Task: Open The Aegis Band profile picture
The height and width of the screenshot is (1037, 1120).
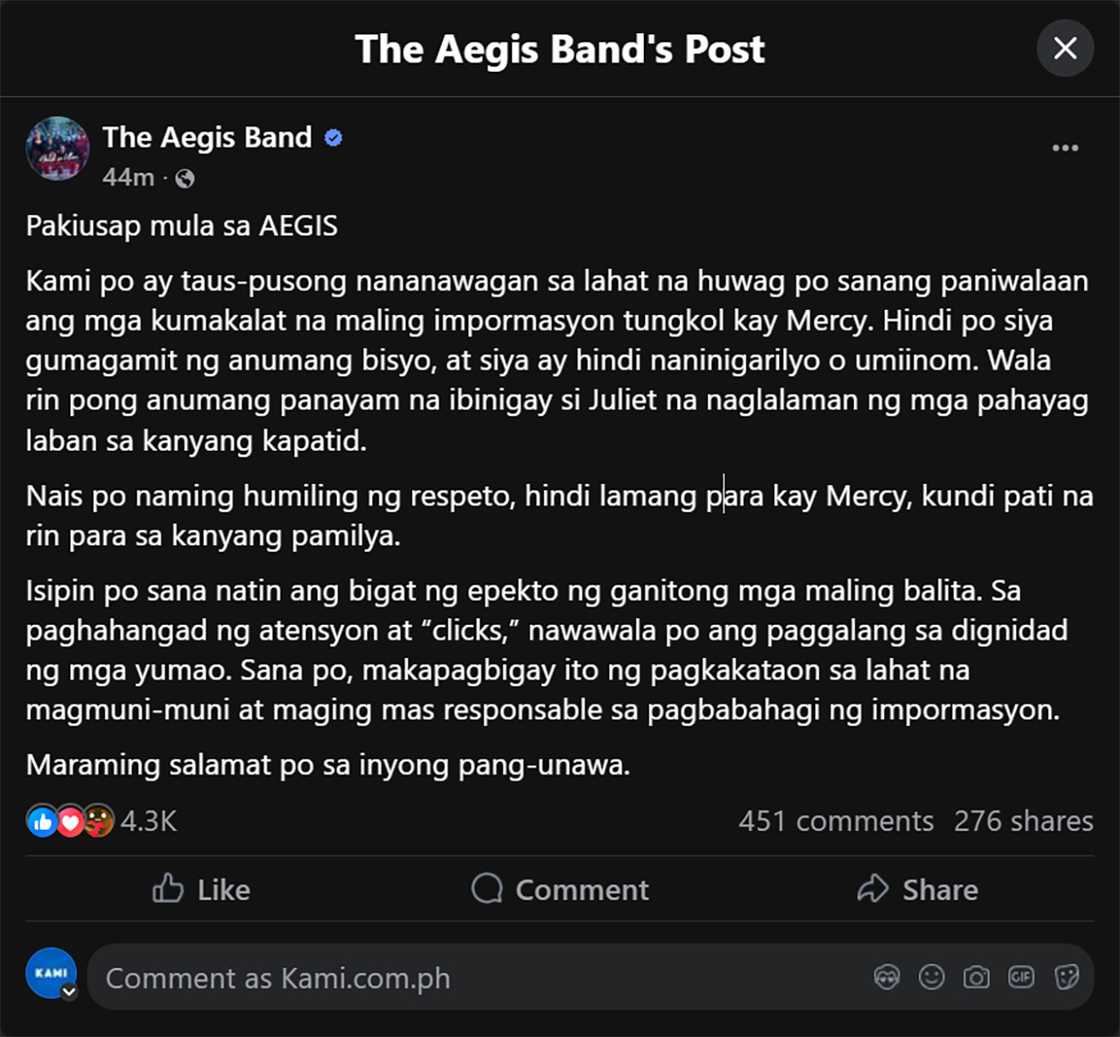Action: coord(58,149)
